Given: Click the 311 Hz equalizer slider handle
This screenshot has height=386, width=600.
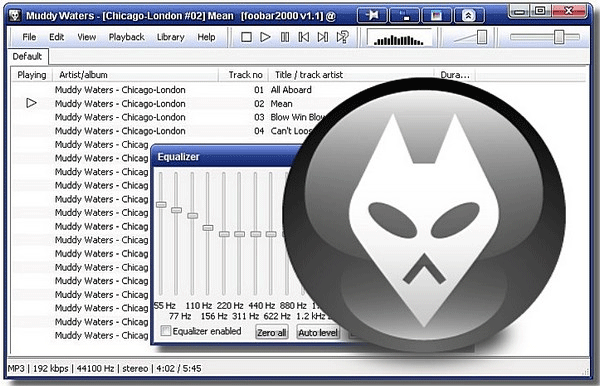Looking at the screenshot, I should 240,234.
